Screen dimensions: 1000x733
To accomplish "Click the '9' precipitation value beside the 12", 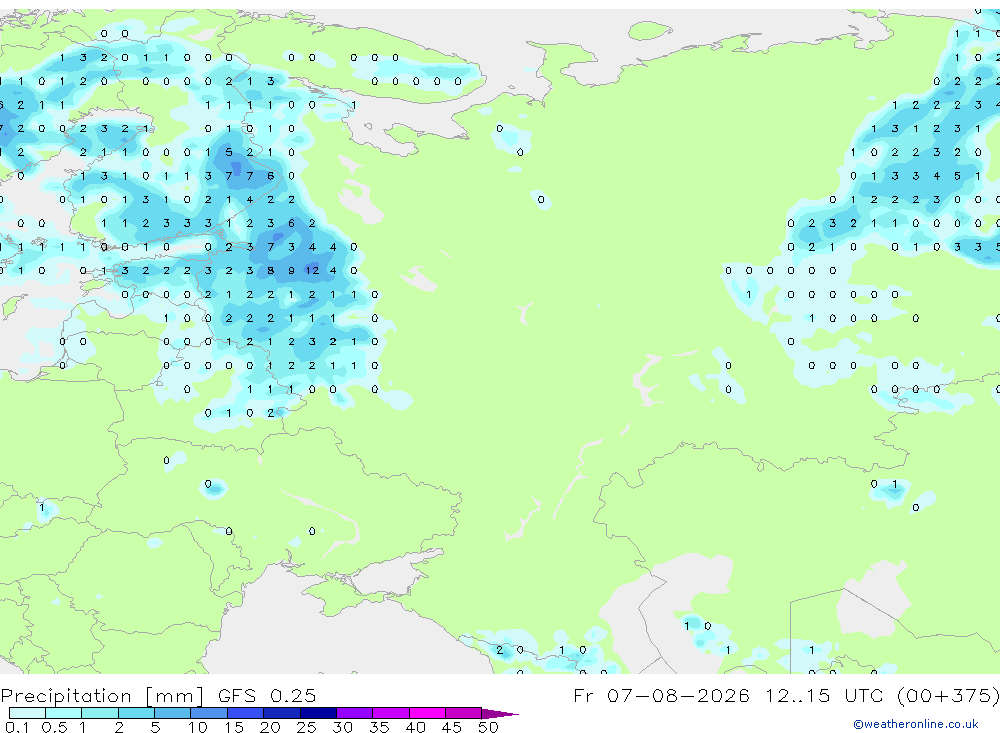I will point(291,270).
